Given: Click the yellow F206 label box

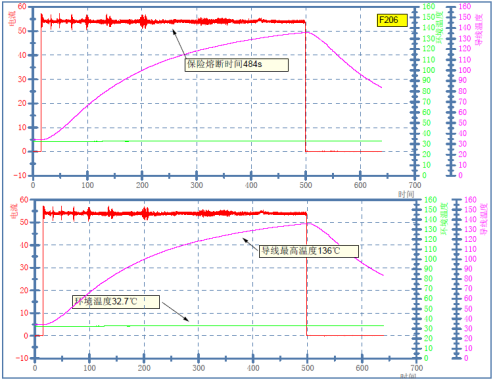Looking at the screenshot, I should pos(392,20).
